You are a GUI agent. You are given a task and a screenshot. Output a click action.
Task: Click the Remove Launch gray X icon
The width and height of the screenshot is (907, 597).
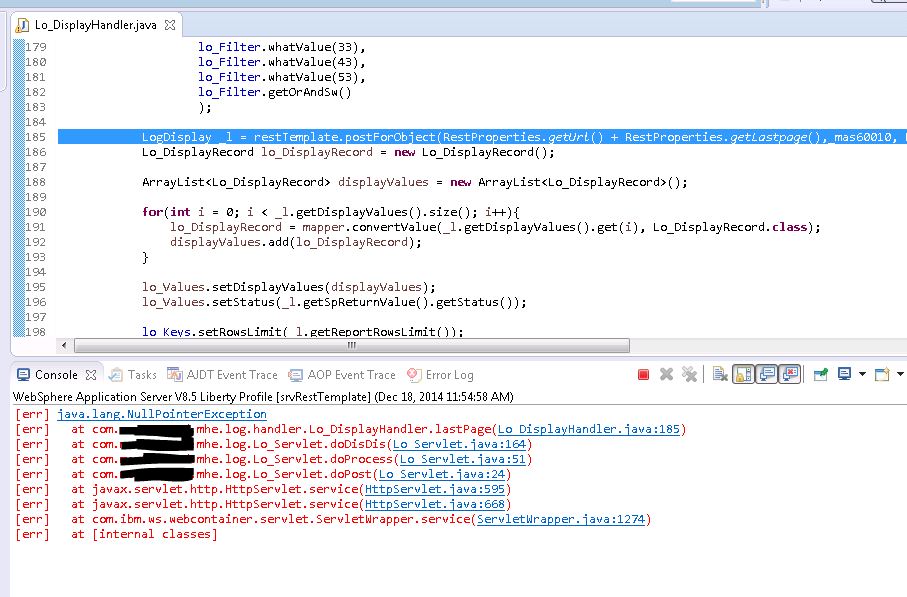coord(666,374)
